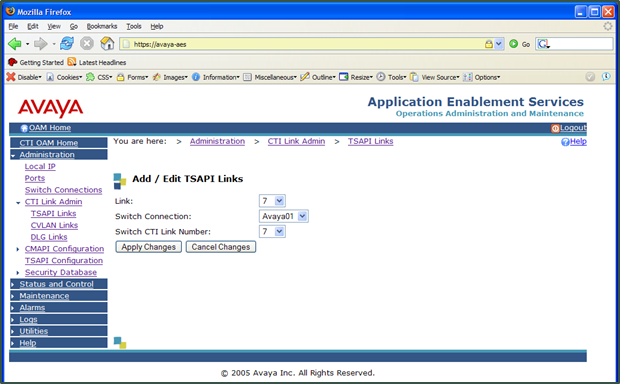Viewport: 620px width, 384px height.
Task: Open the CSS toolbar menu
Action: click(x=100, y=77)
